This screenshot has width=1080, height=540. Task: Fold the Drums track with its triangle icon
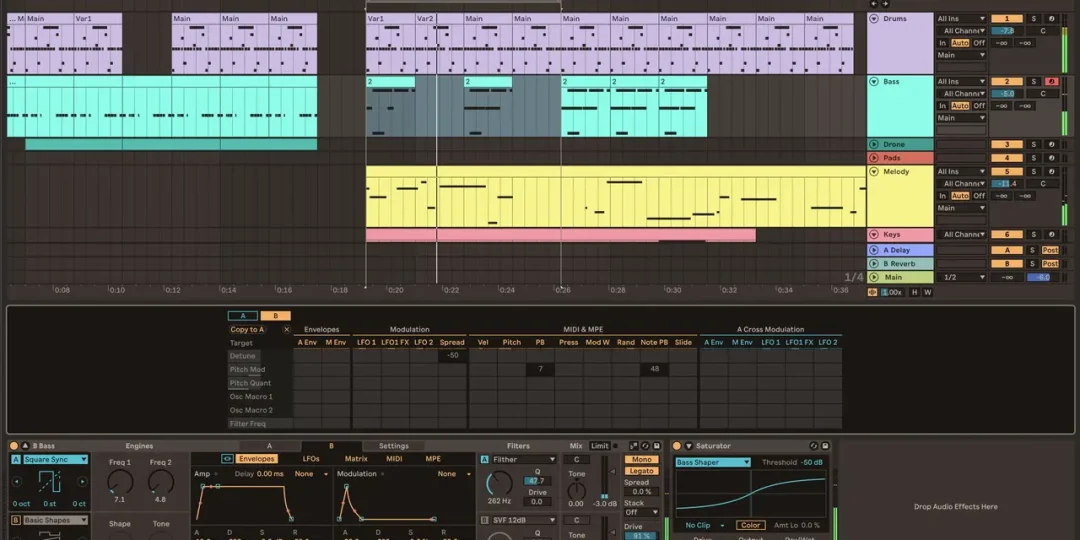point(874,19)
